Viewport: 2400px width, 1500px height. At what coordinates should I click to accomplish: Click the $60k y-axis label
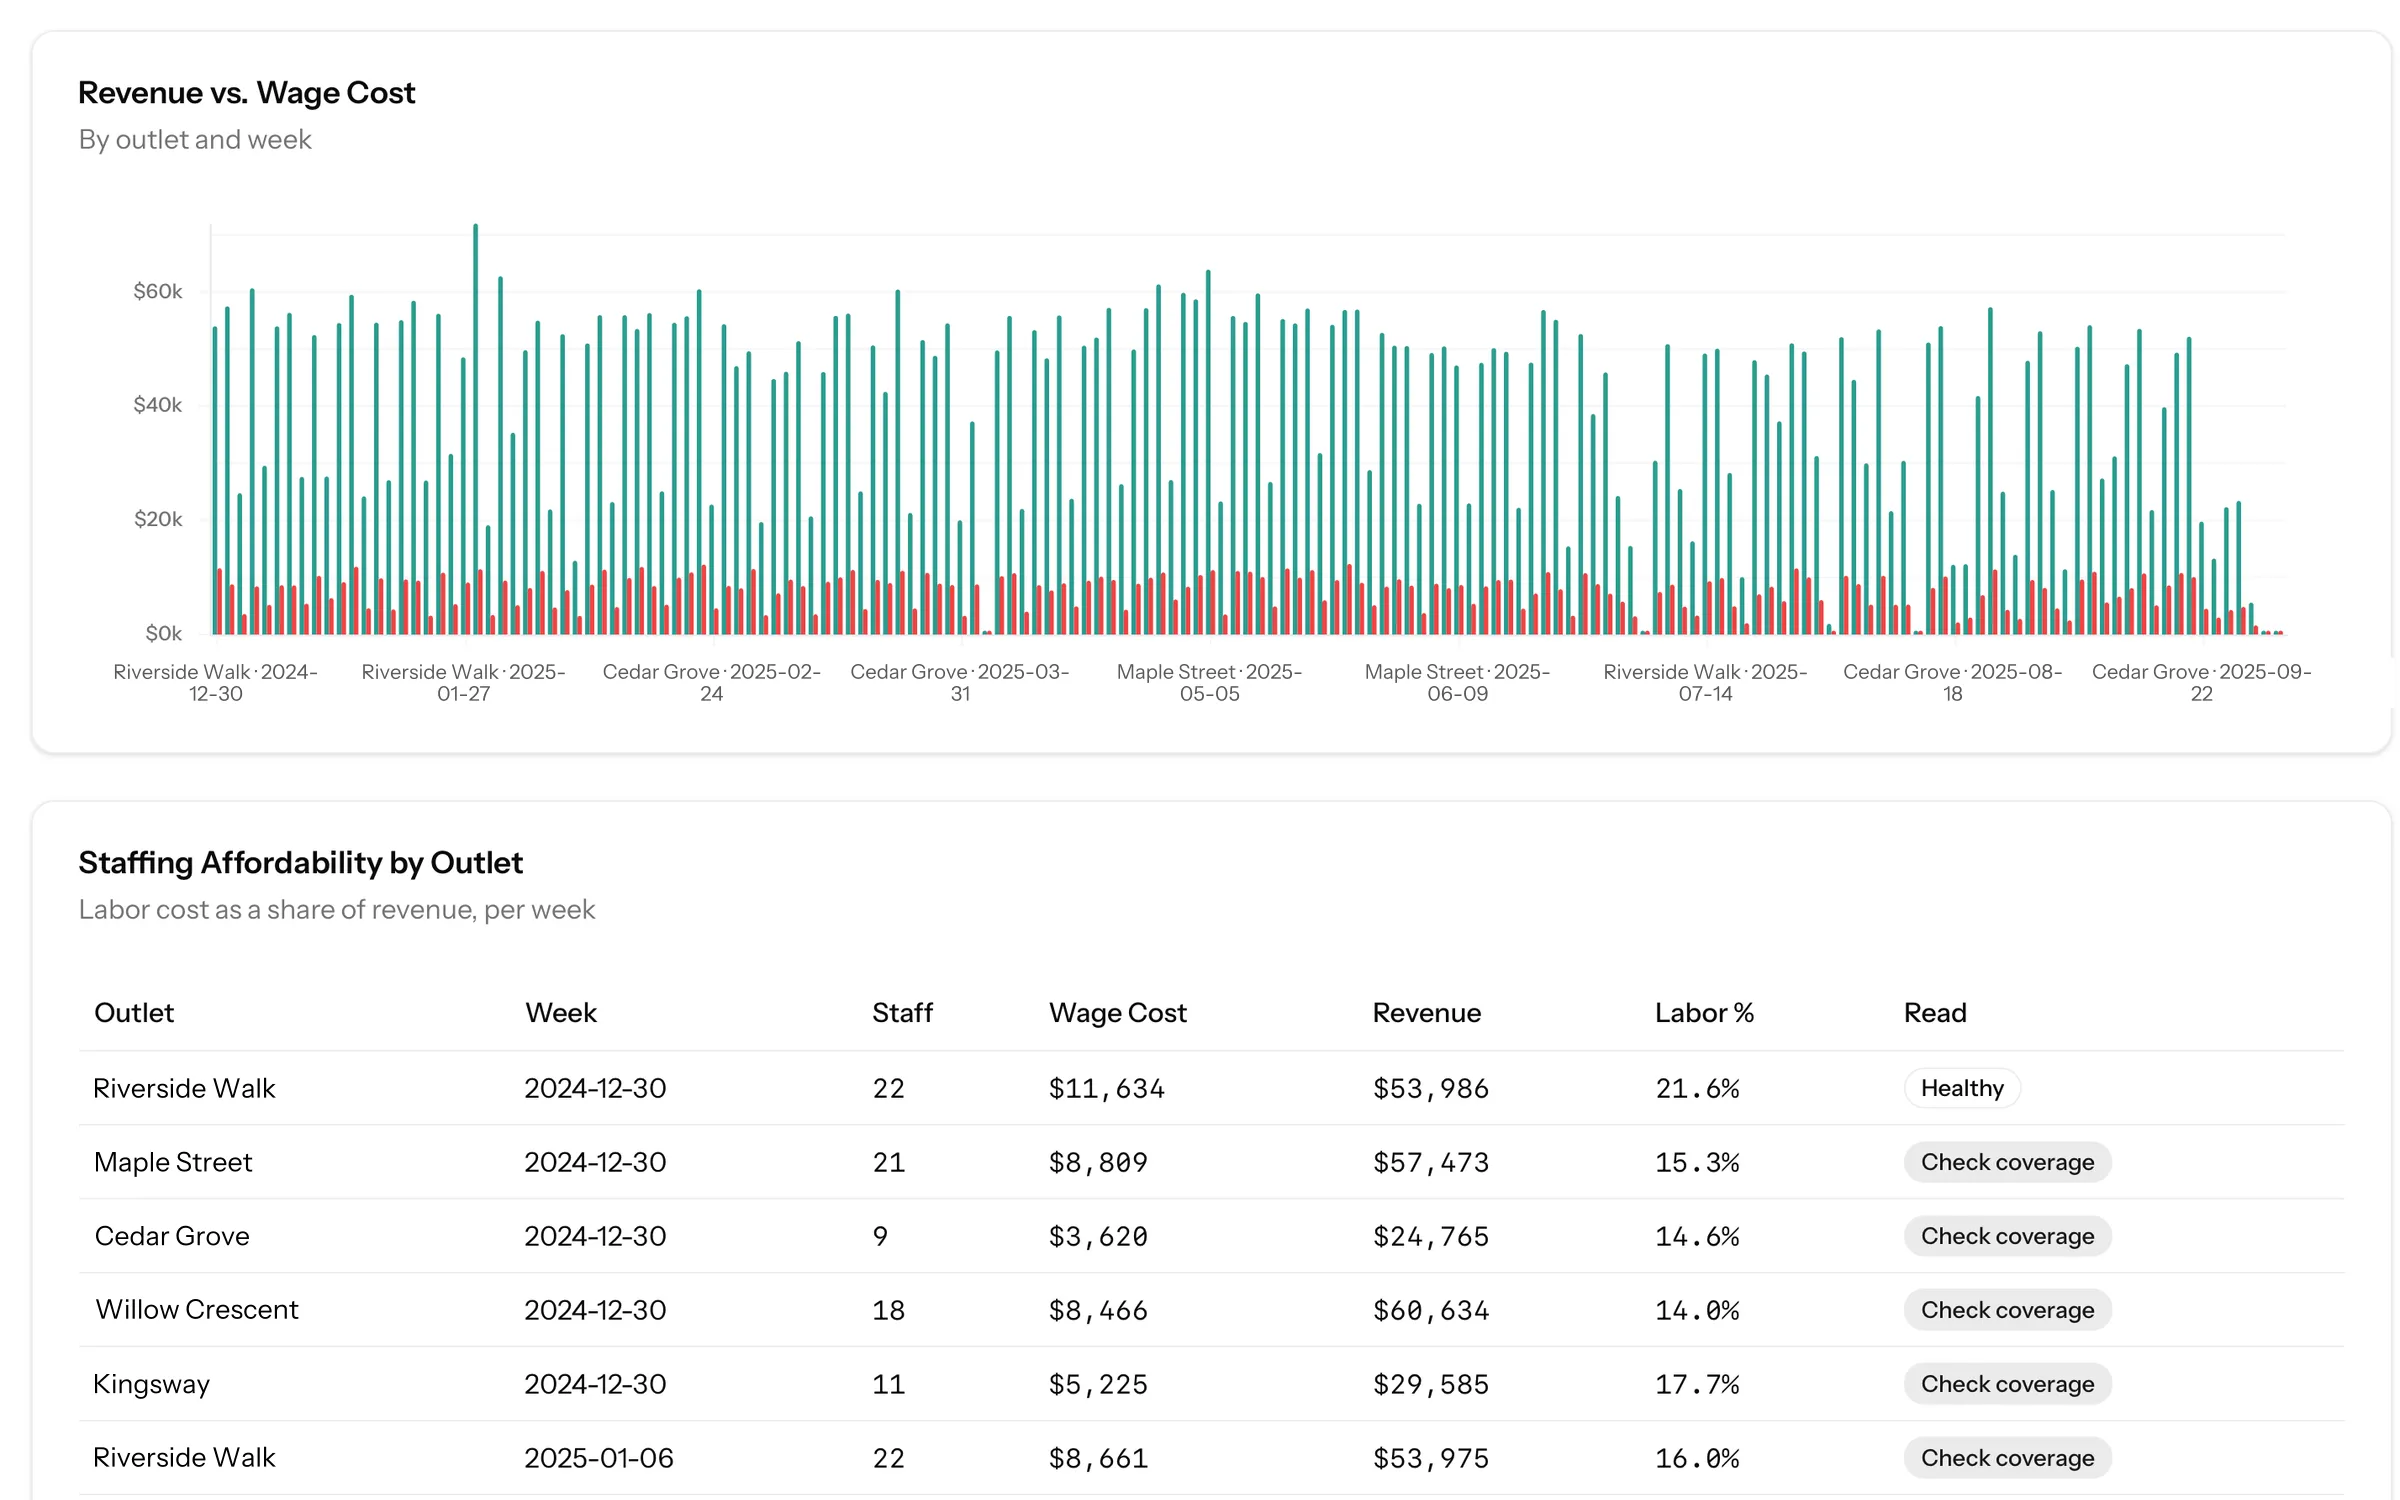tap(158, 291)
